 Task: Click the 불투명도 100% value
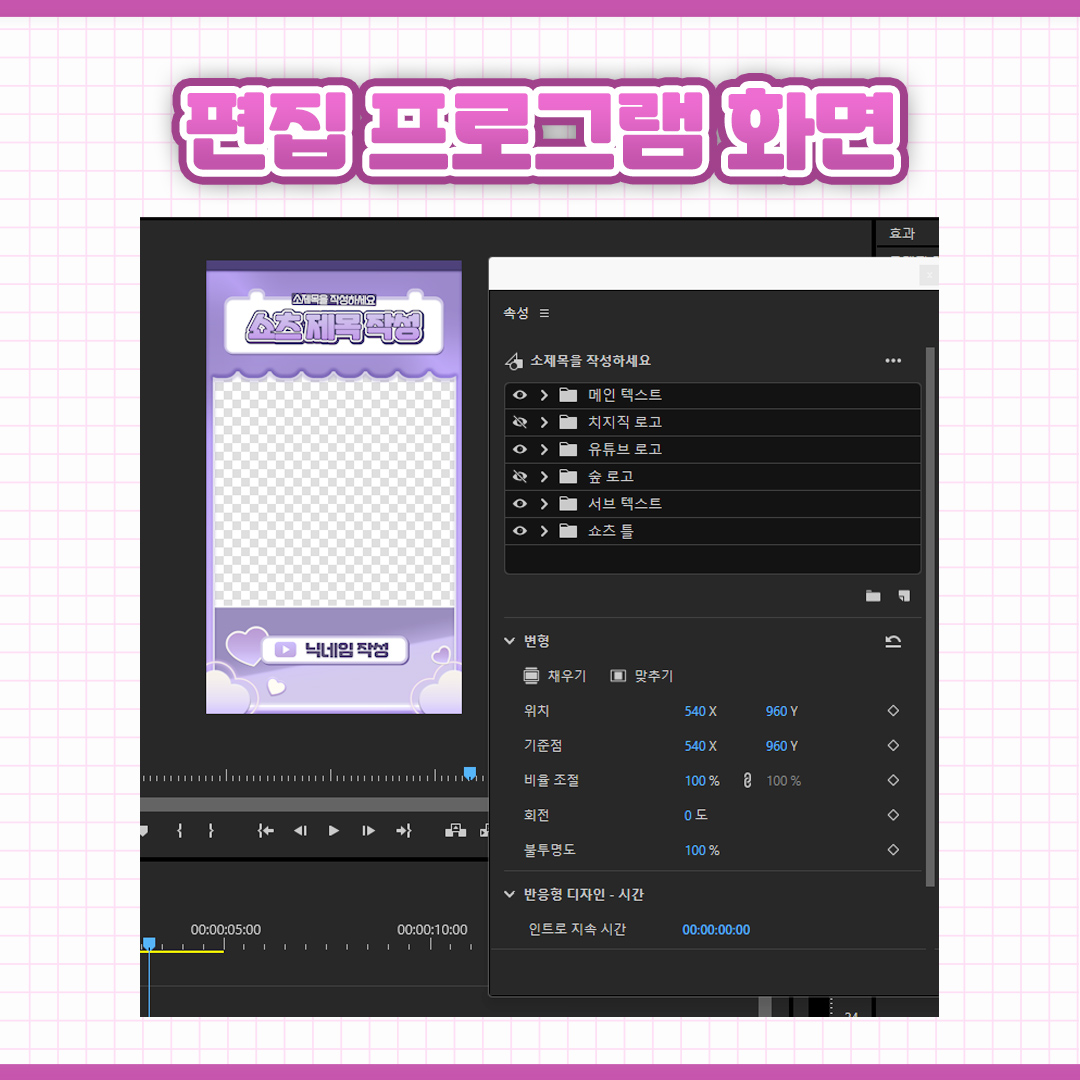702,850
